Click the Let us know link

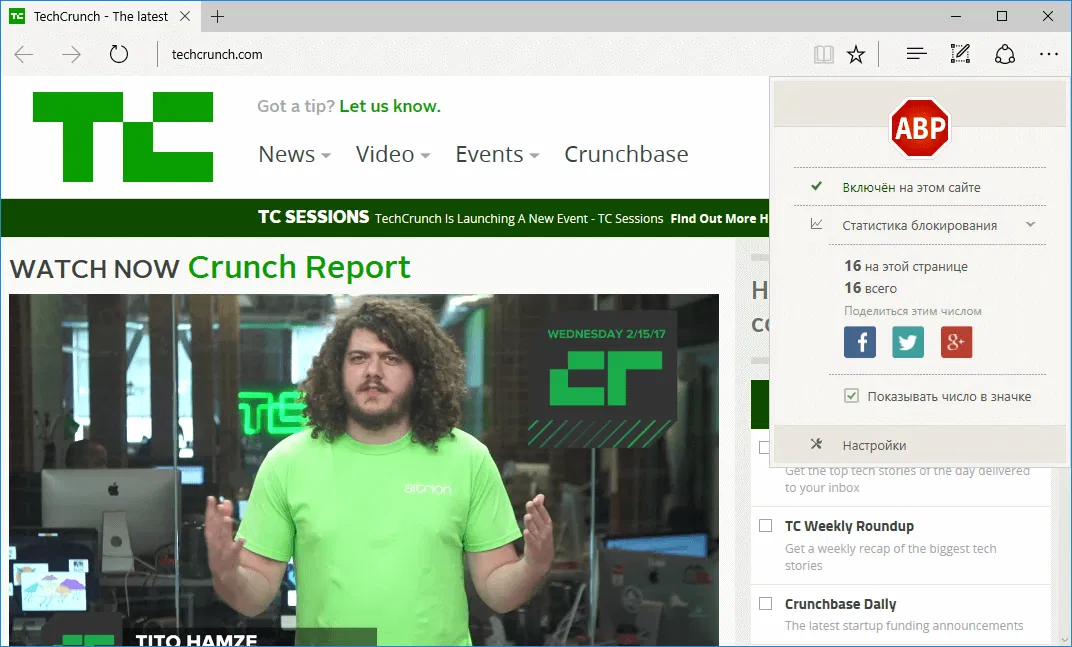click(390, 106)
